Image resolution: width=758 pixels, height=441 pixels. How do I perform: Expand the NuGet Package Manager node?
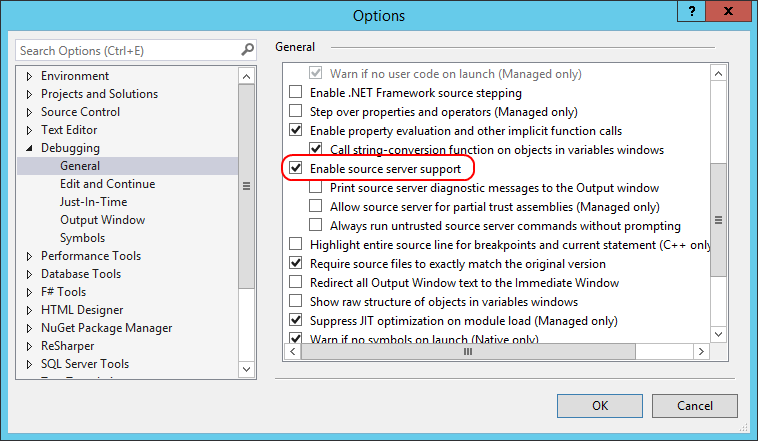[x=29, y=328]
